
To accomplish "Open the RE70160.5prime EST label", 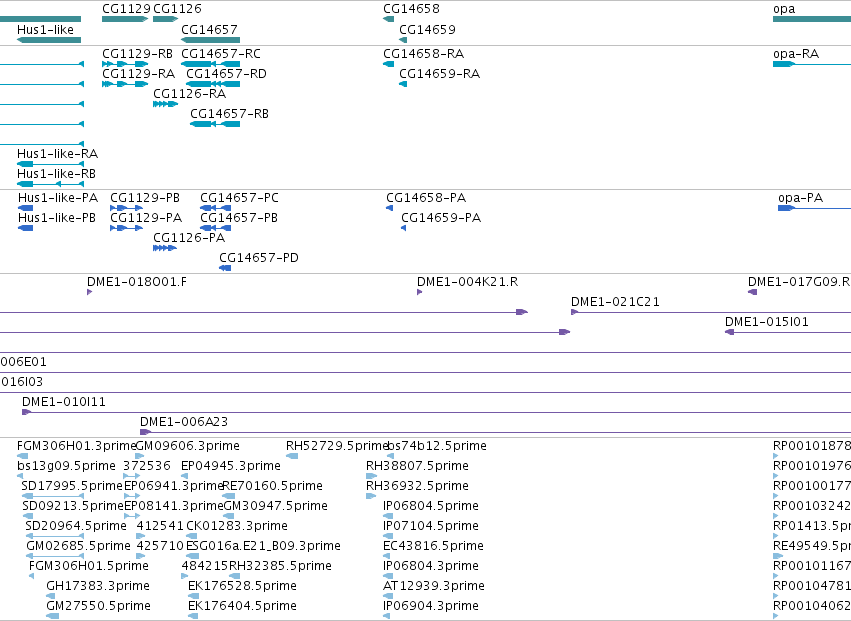I will tap(272, 486).
